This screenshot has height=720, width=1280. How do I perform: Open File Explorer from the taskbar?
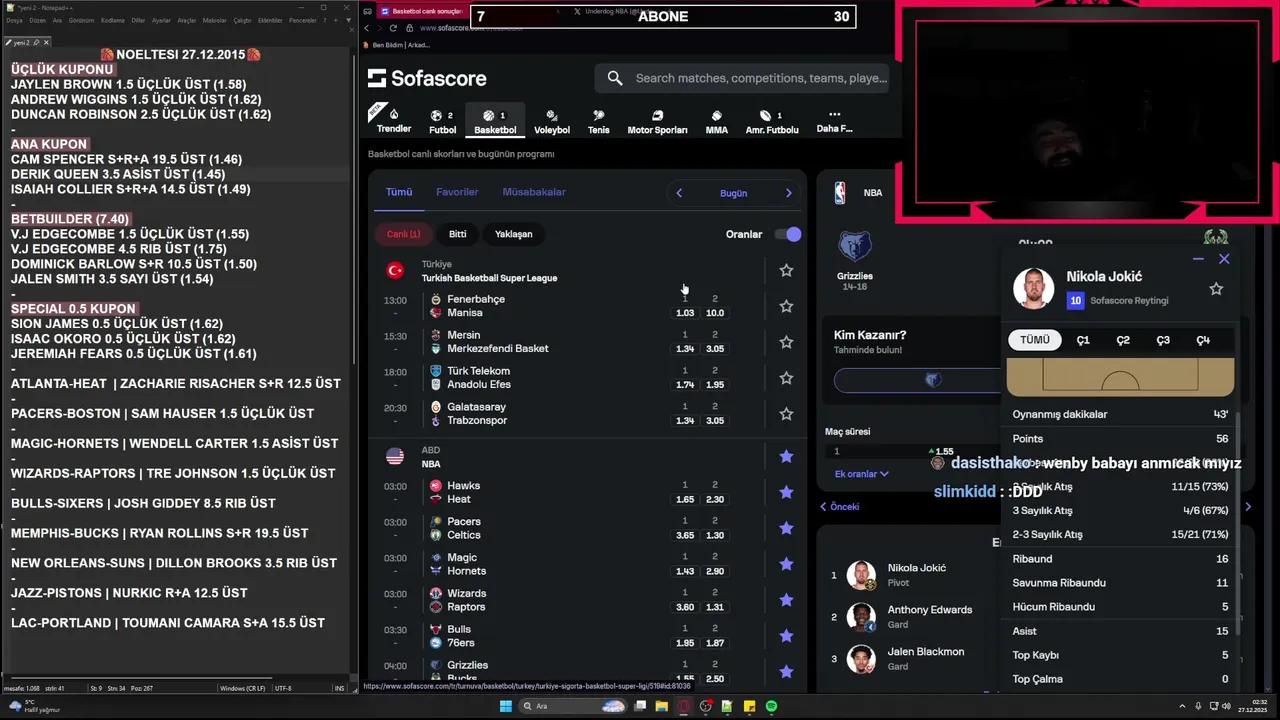[x=661, y=706]
